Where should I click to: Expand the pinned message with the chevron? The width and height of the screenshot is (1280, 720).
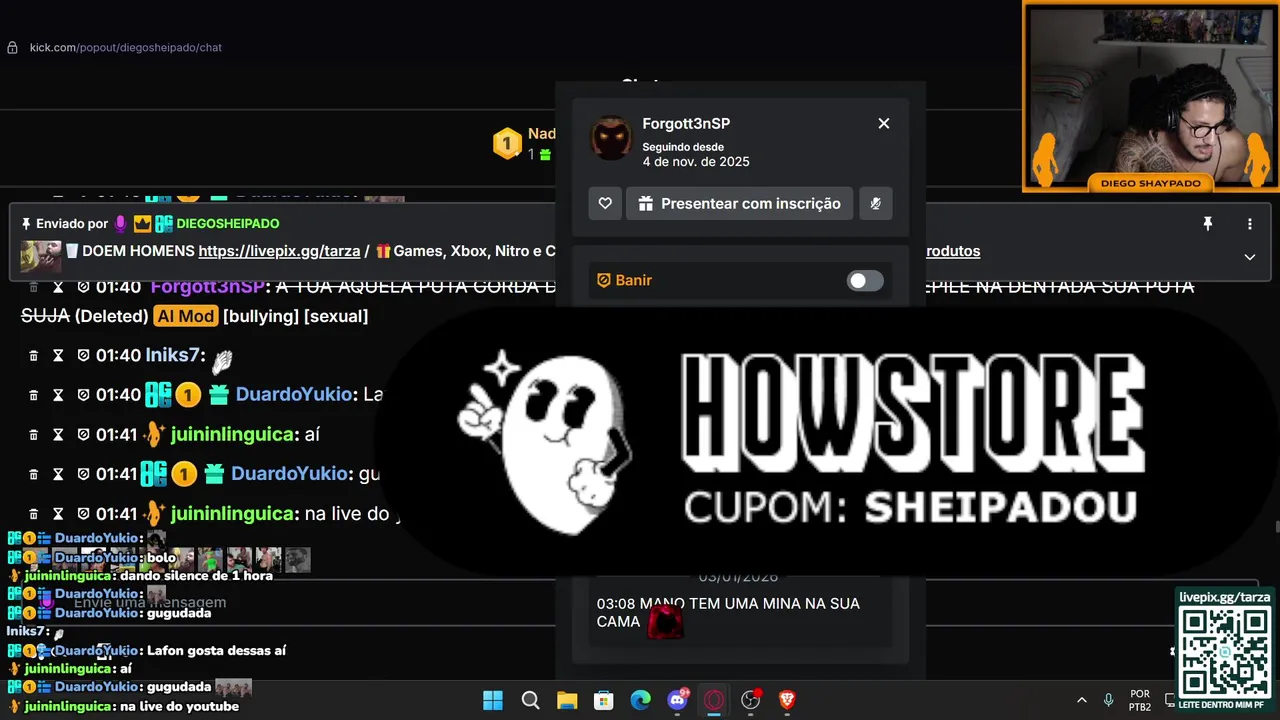pyautogui.click(x=1249, y=257)
